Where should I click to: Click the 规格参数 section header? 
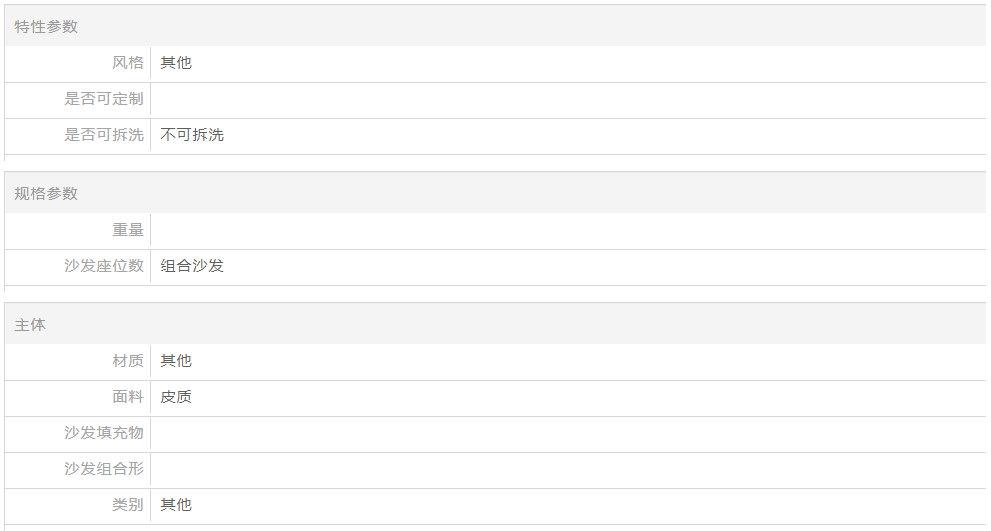tap(46, 193)
